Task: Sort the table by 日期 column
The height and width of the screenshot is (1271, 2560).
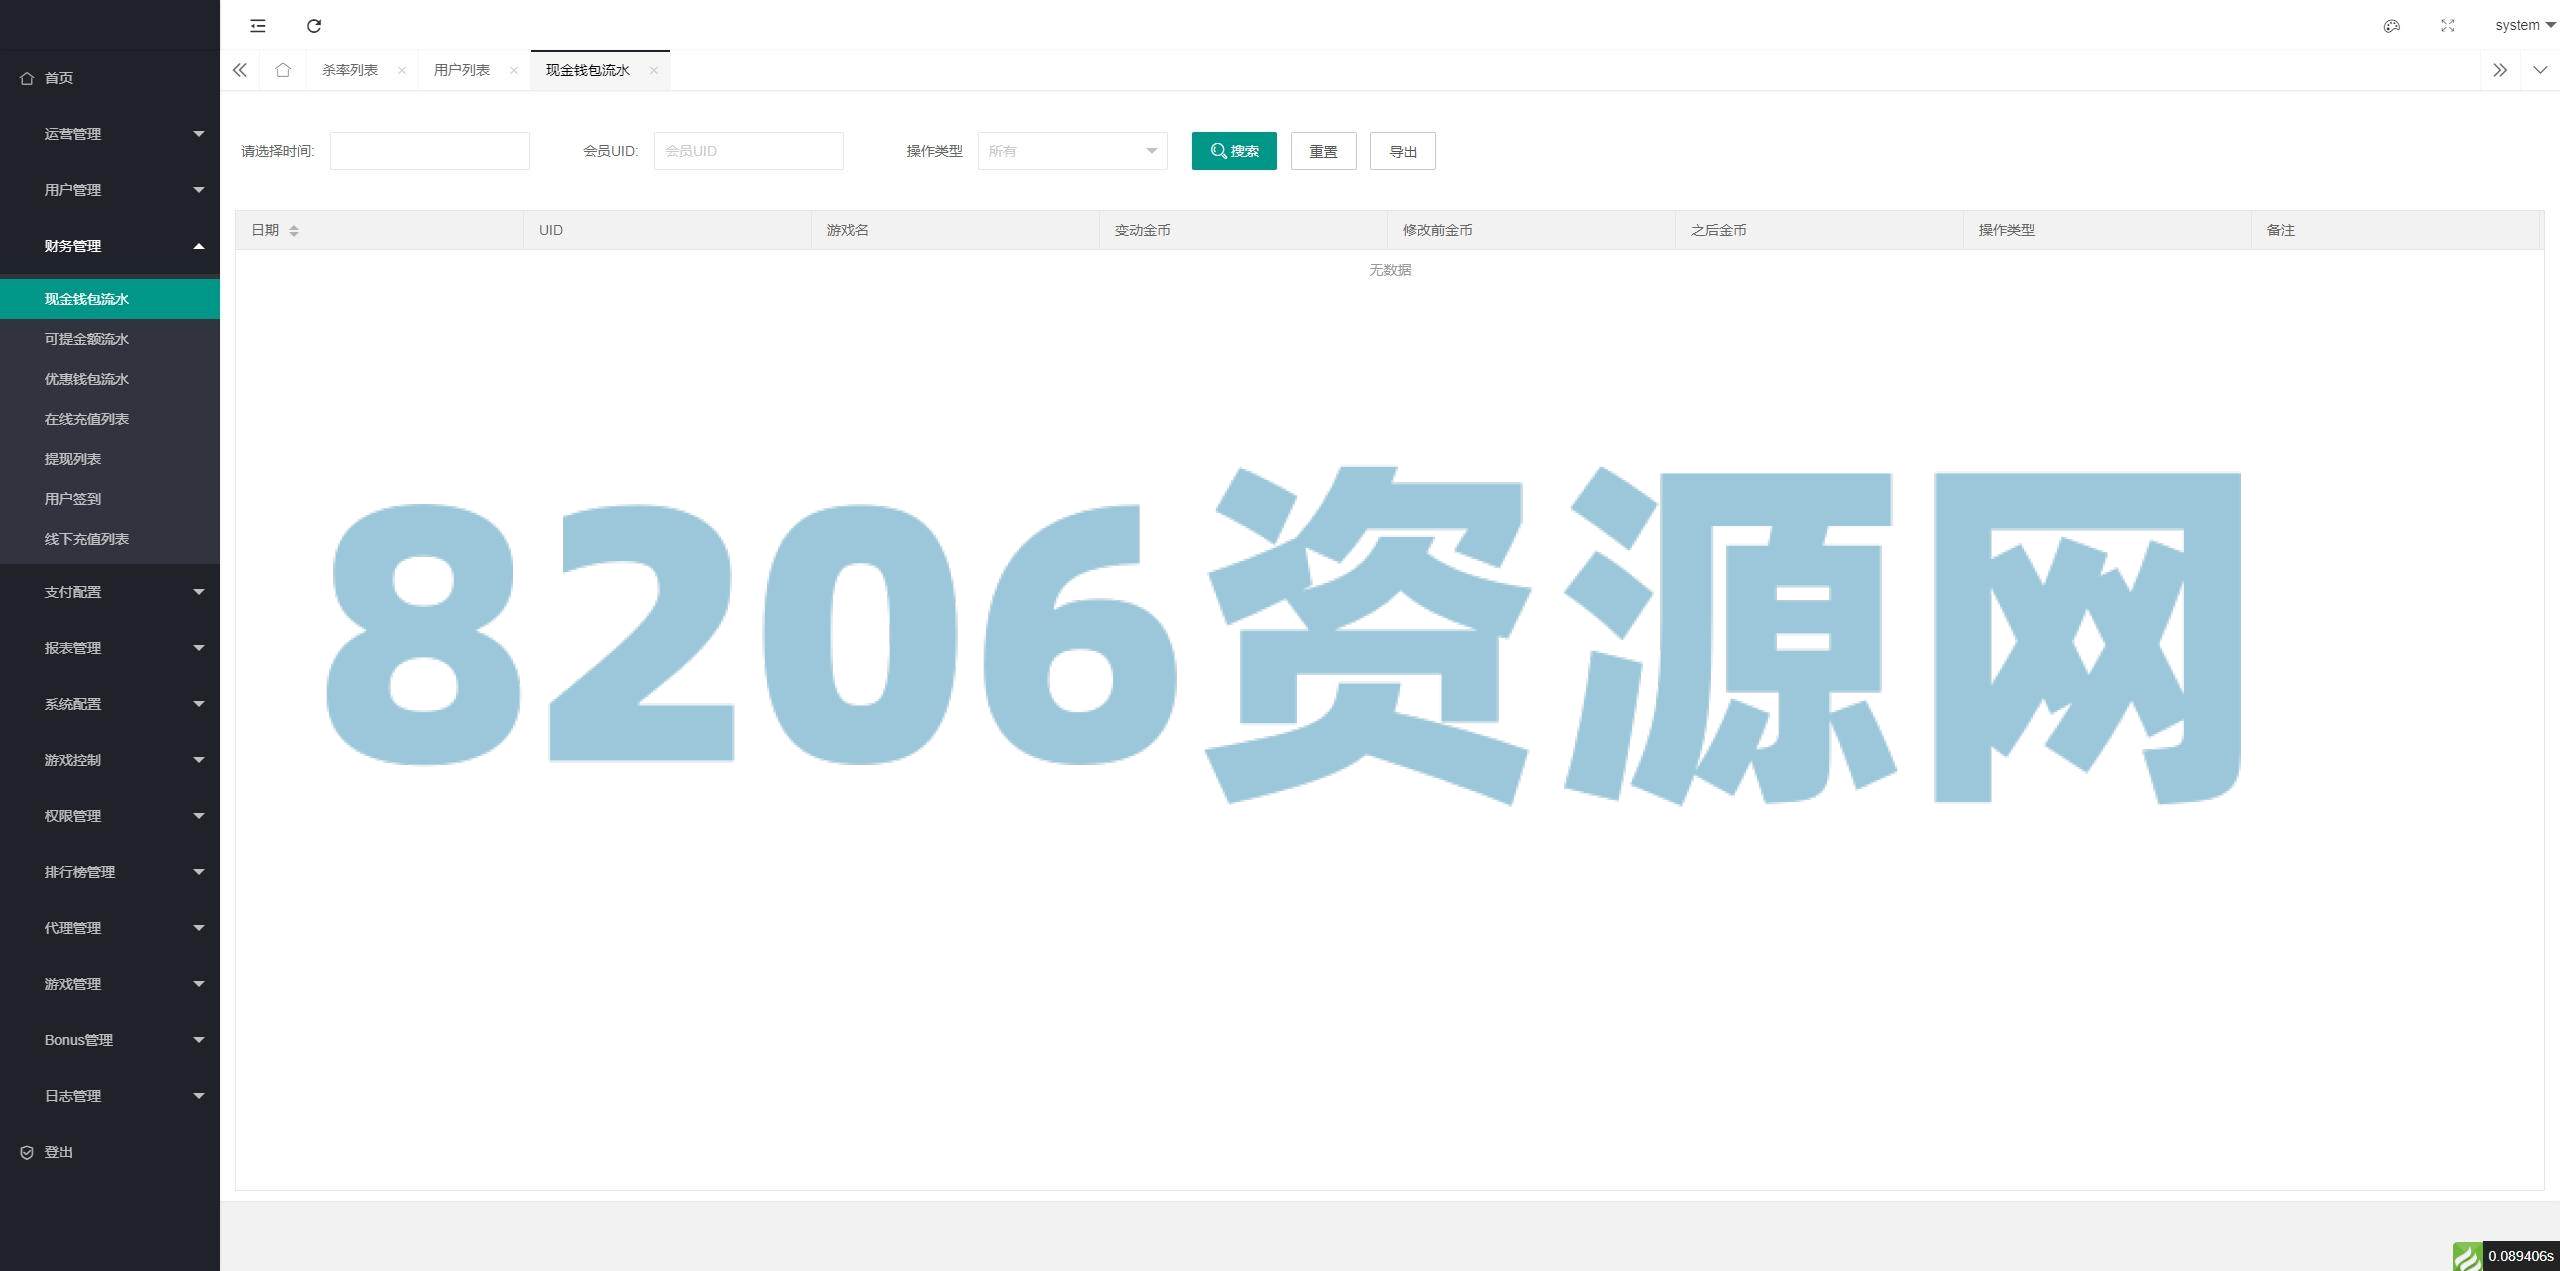Action: (293, 231)
